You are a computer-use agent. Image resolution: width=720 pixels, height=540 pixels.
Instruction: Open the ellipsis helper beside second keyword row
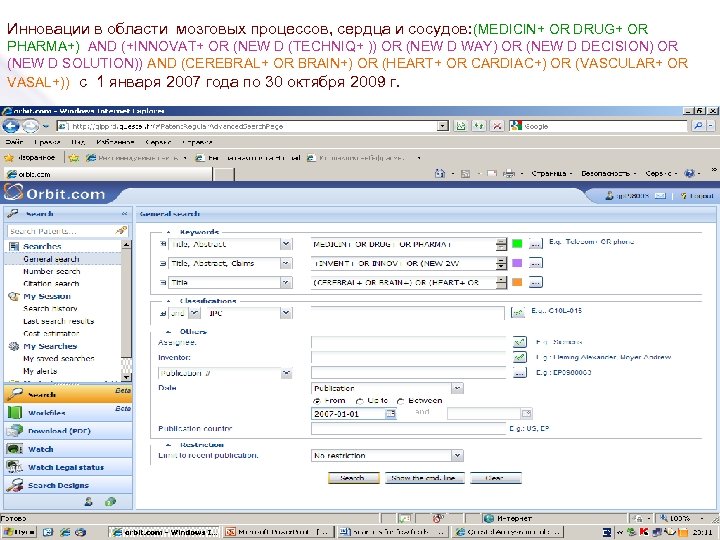click(535, 263)
